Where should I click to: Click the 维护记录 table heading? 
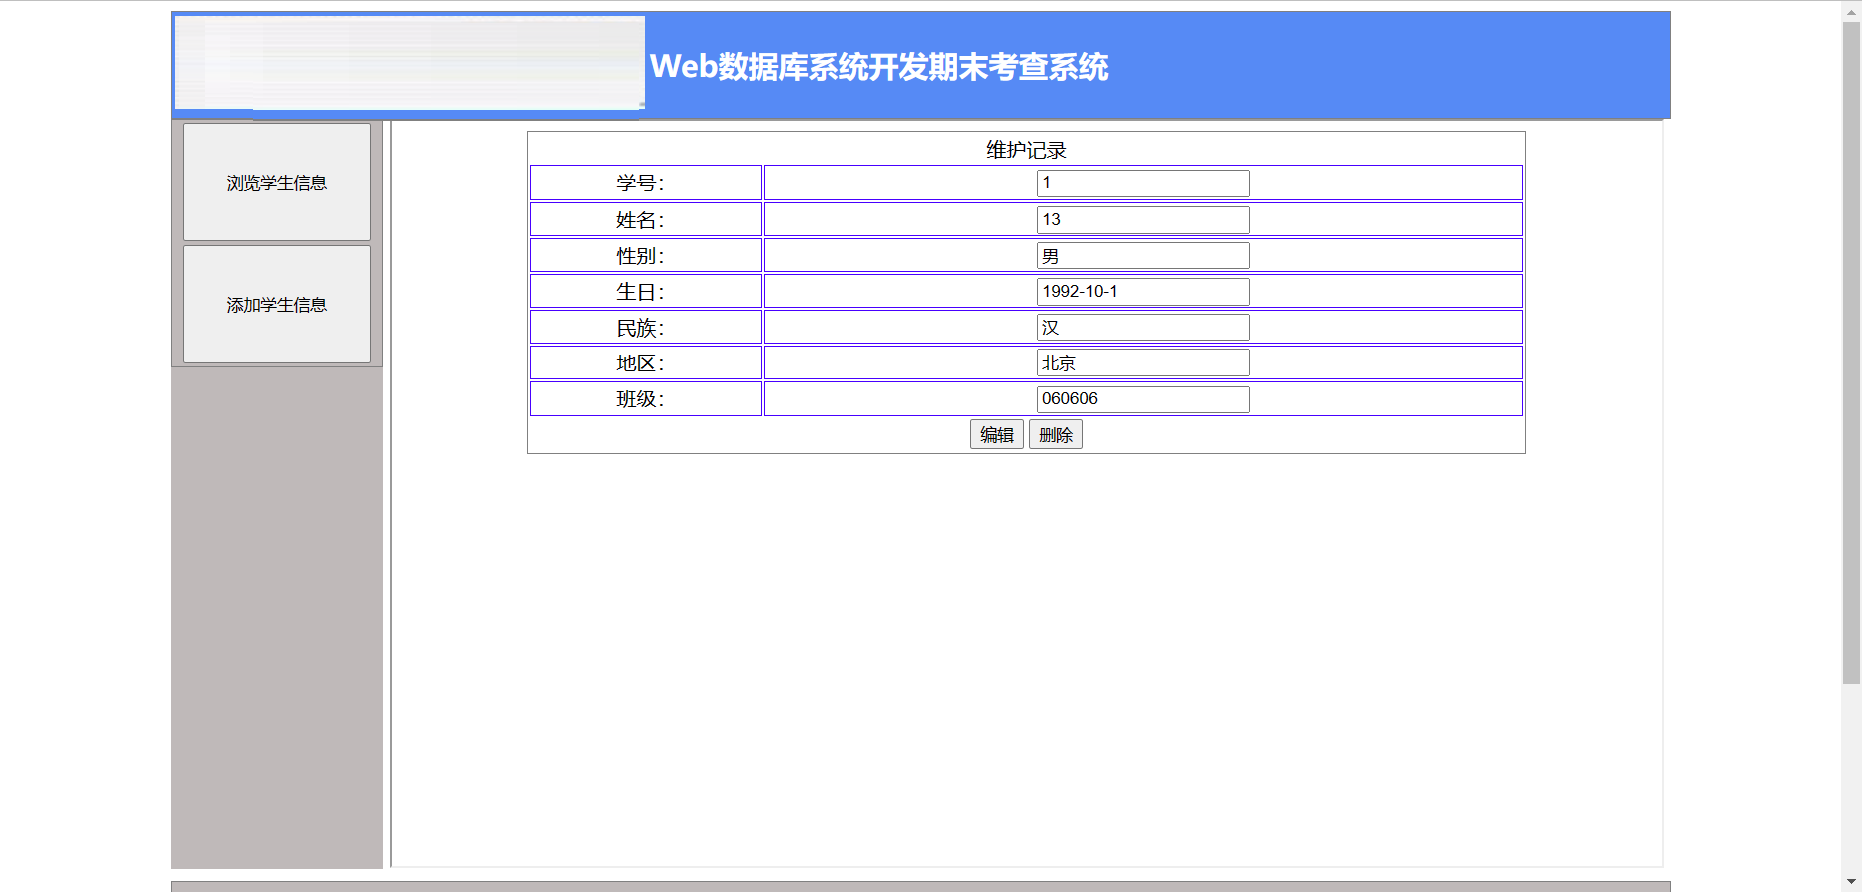[x=1026, y=150]
